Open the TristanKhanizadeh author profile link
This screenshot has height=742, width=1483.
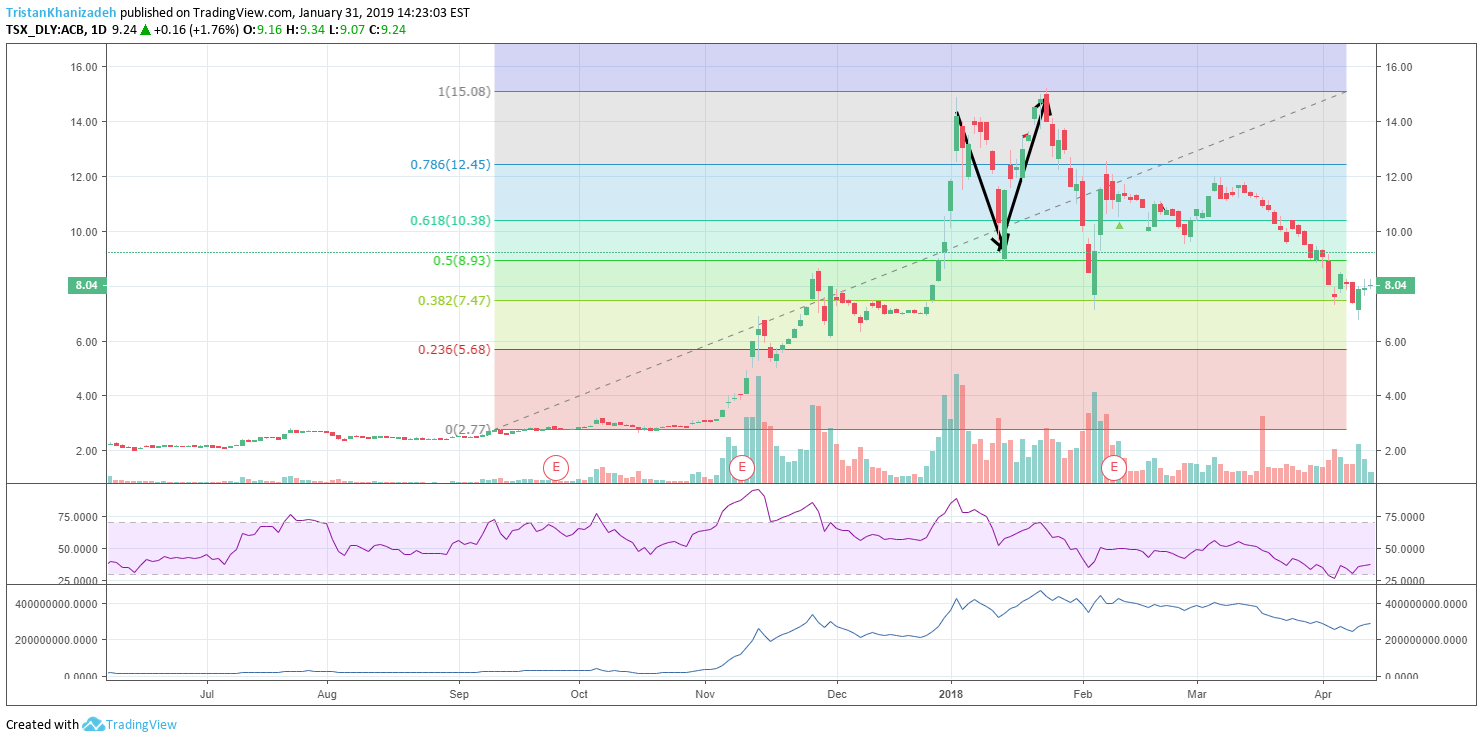click(61, 13)
